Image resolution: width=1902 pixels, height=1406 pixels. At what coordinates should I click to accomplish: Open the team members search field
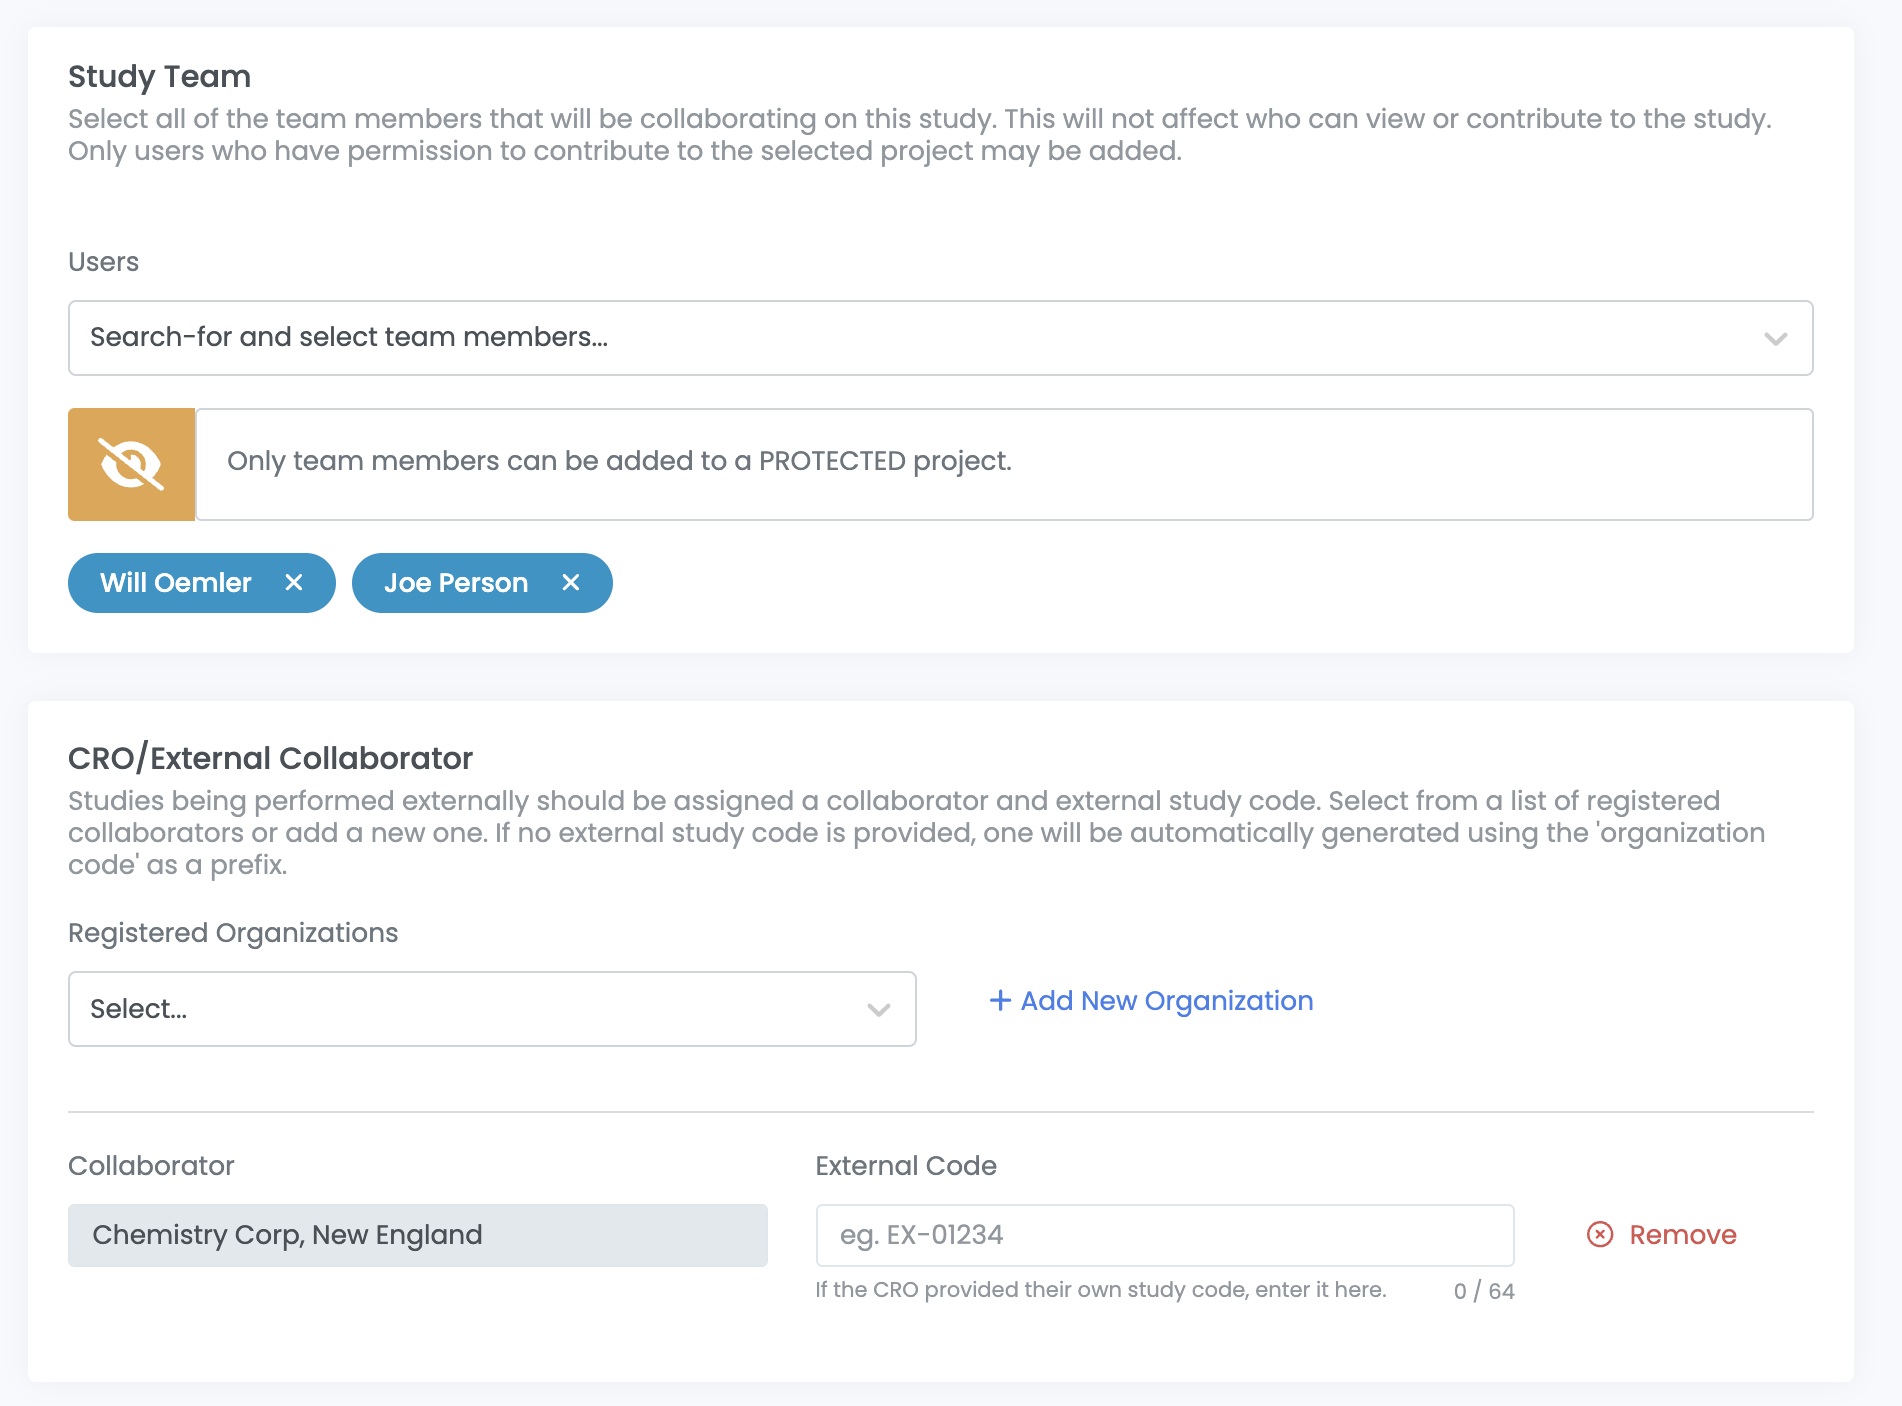point(900,338)
